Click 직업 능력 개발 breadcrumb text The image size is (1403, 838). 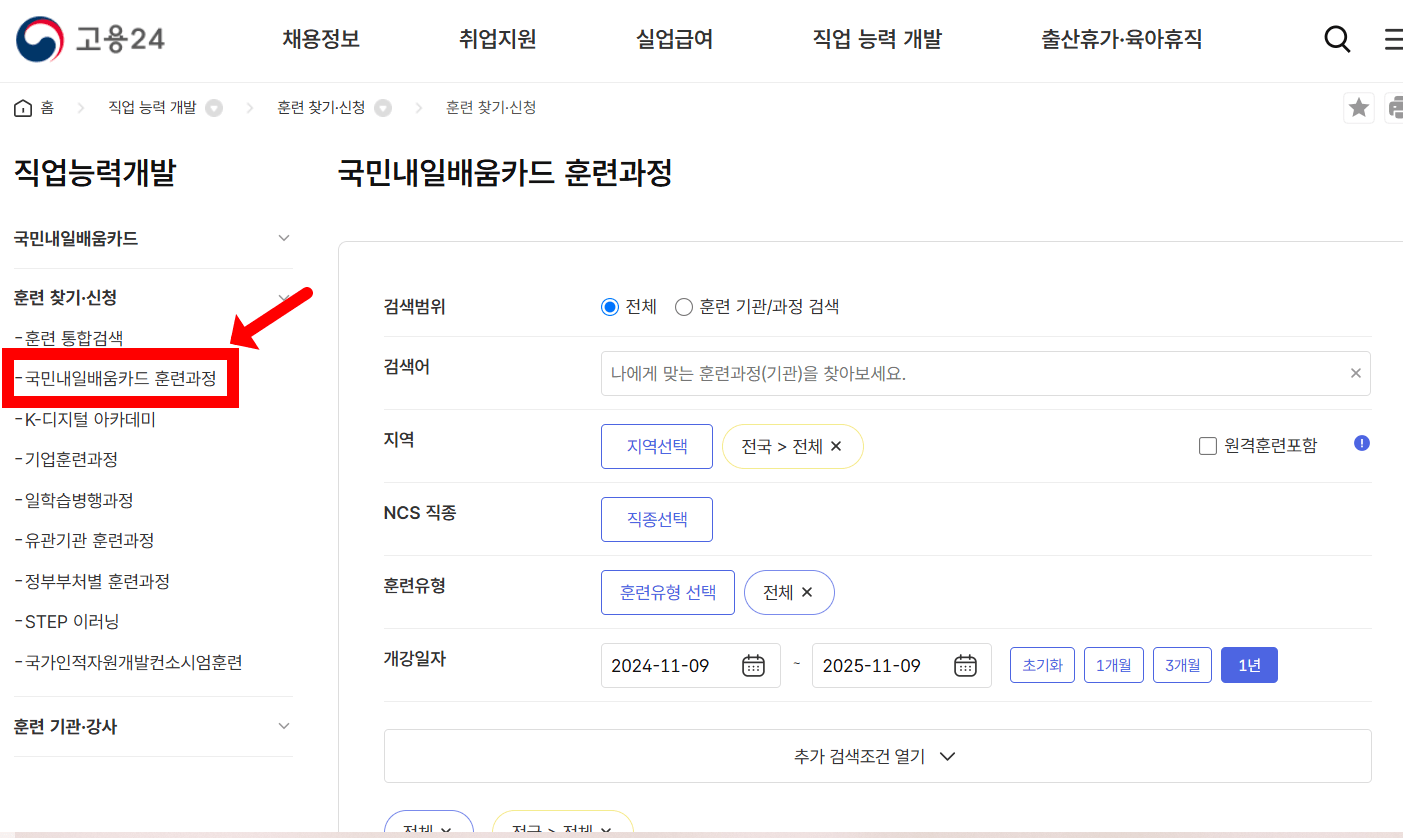(x=152, y=108)
